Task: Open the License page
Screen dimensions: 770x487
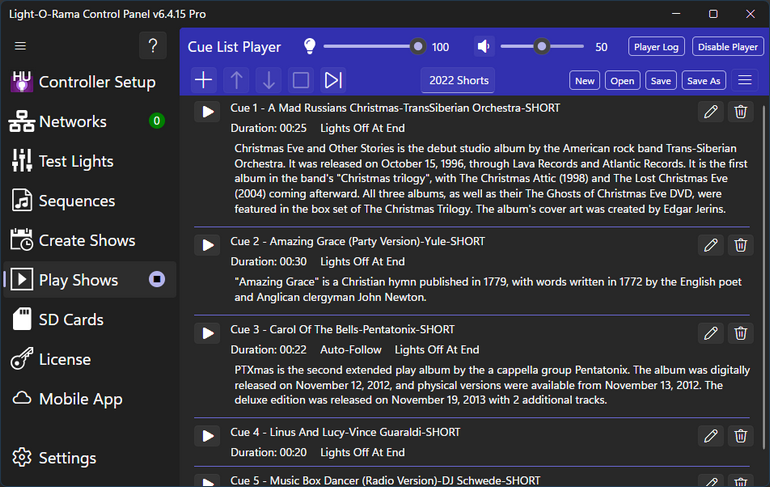Action: click(x=88, y=359)
